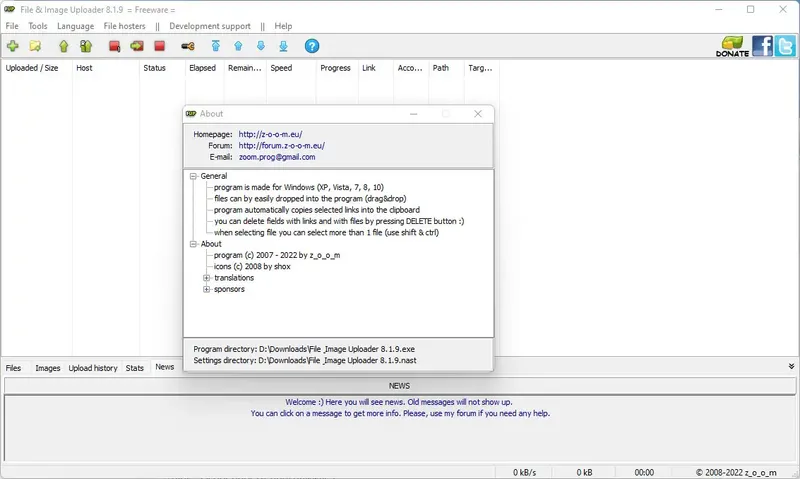This screenshot has height=479, width=800.
Task: Select 'program is made for Windows' tree row
Action: [298, 187]
